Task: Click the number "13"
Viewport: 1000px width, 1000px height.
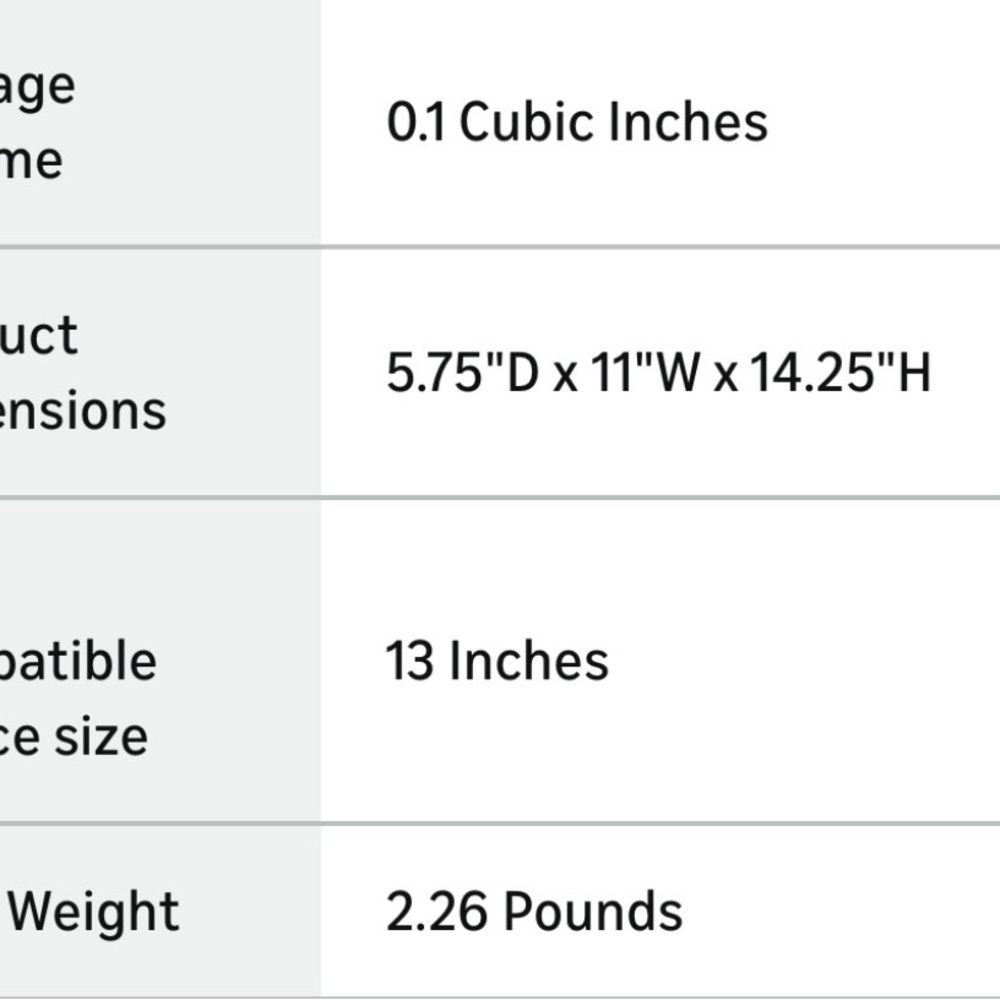Action: click(x=410, y=661)
